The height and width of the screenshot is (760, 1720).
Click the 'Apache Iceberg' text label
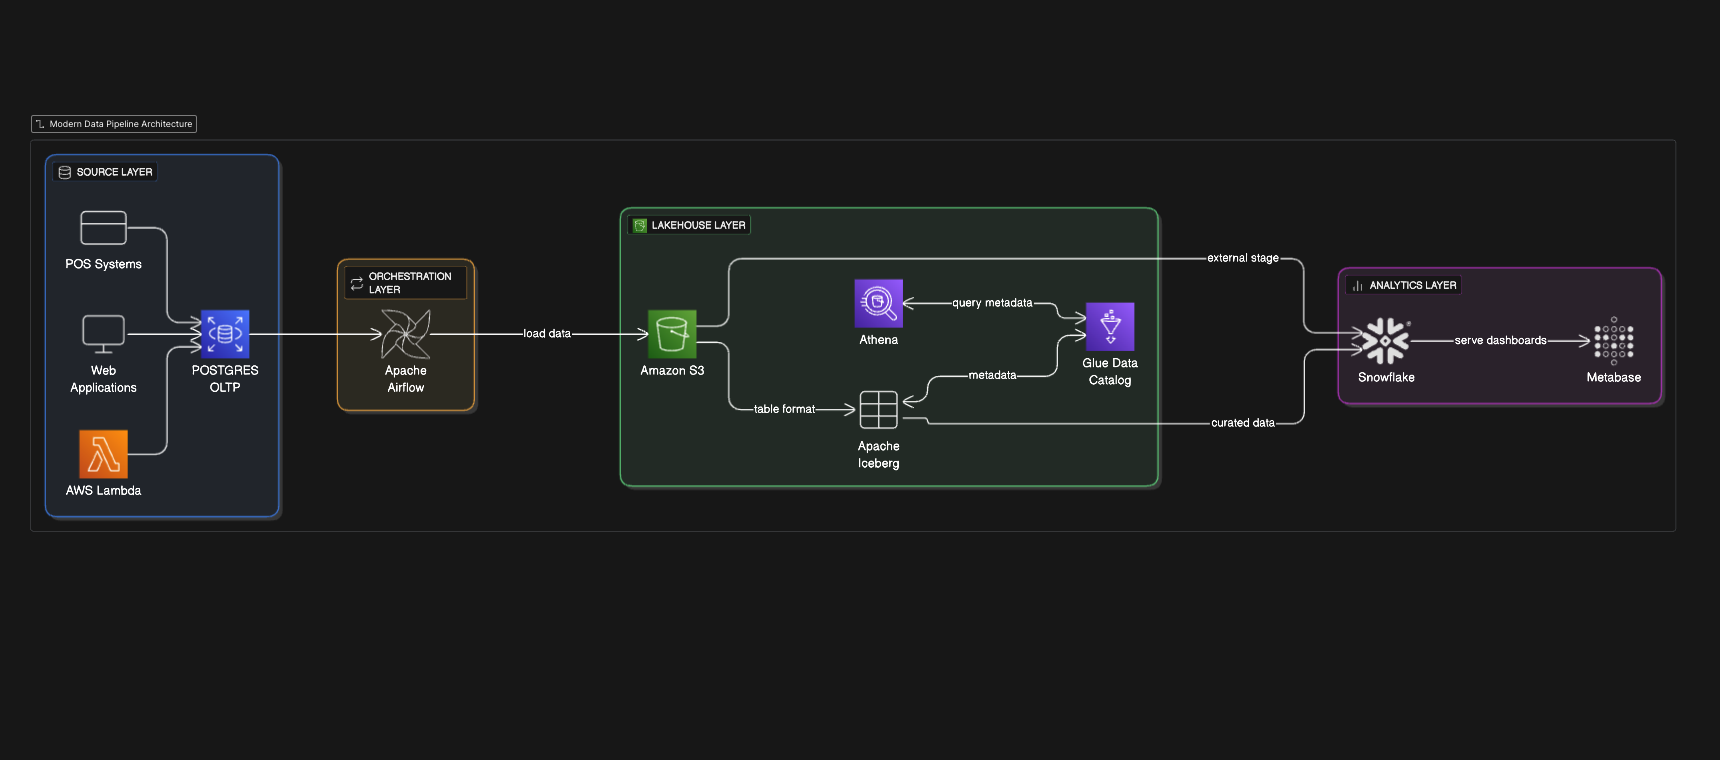(879, 455)
